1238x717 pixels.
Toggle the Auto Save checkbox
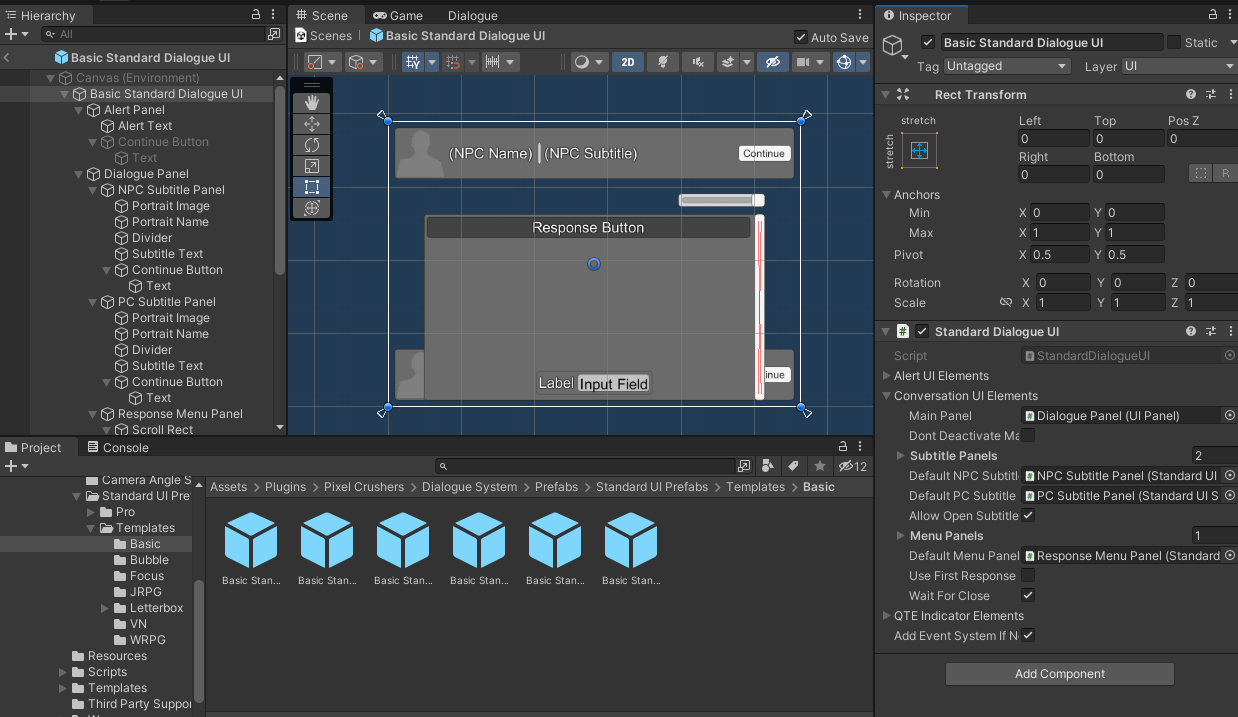(x=801, y=37)
